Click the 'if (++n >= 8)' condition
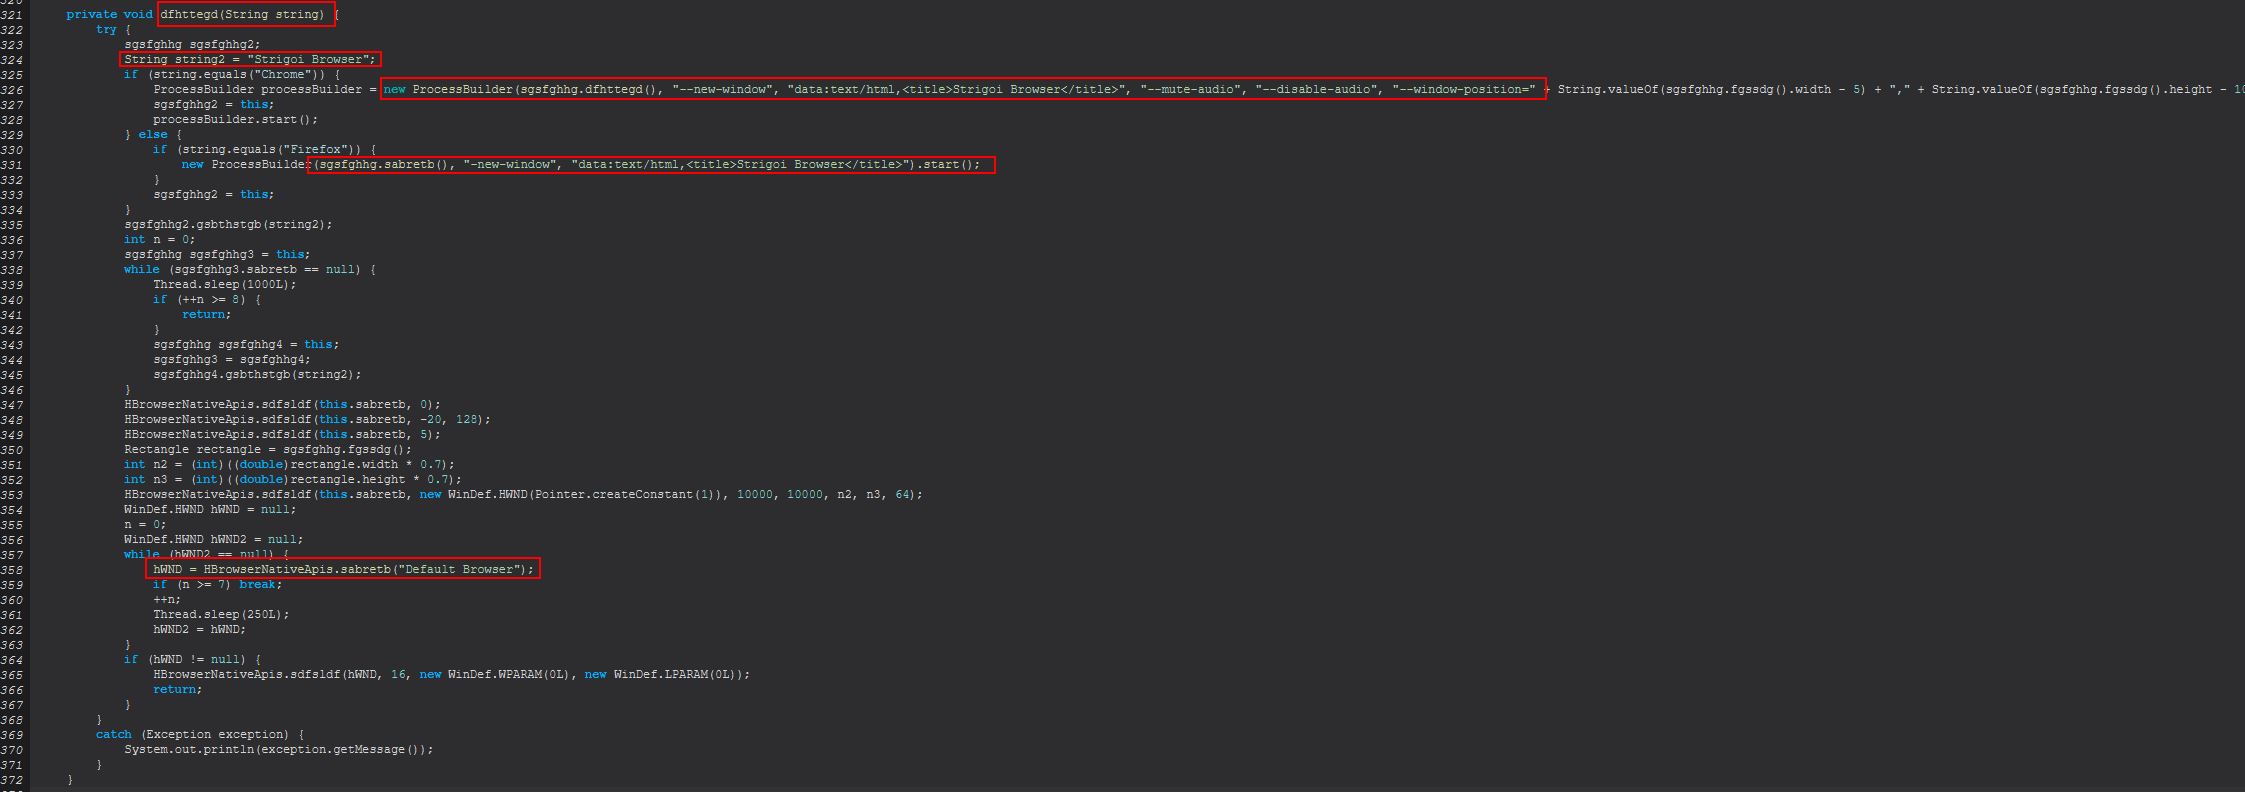2245x792 pixels. point(206,299)
